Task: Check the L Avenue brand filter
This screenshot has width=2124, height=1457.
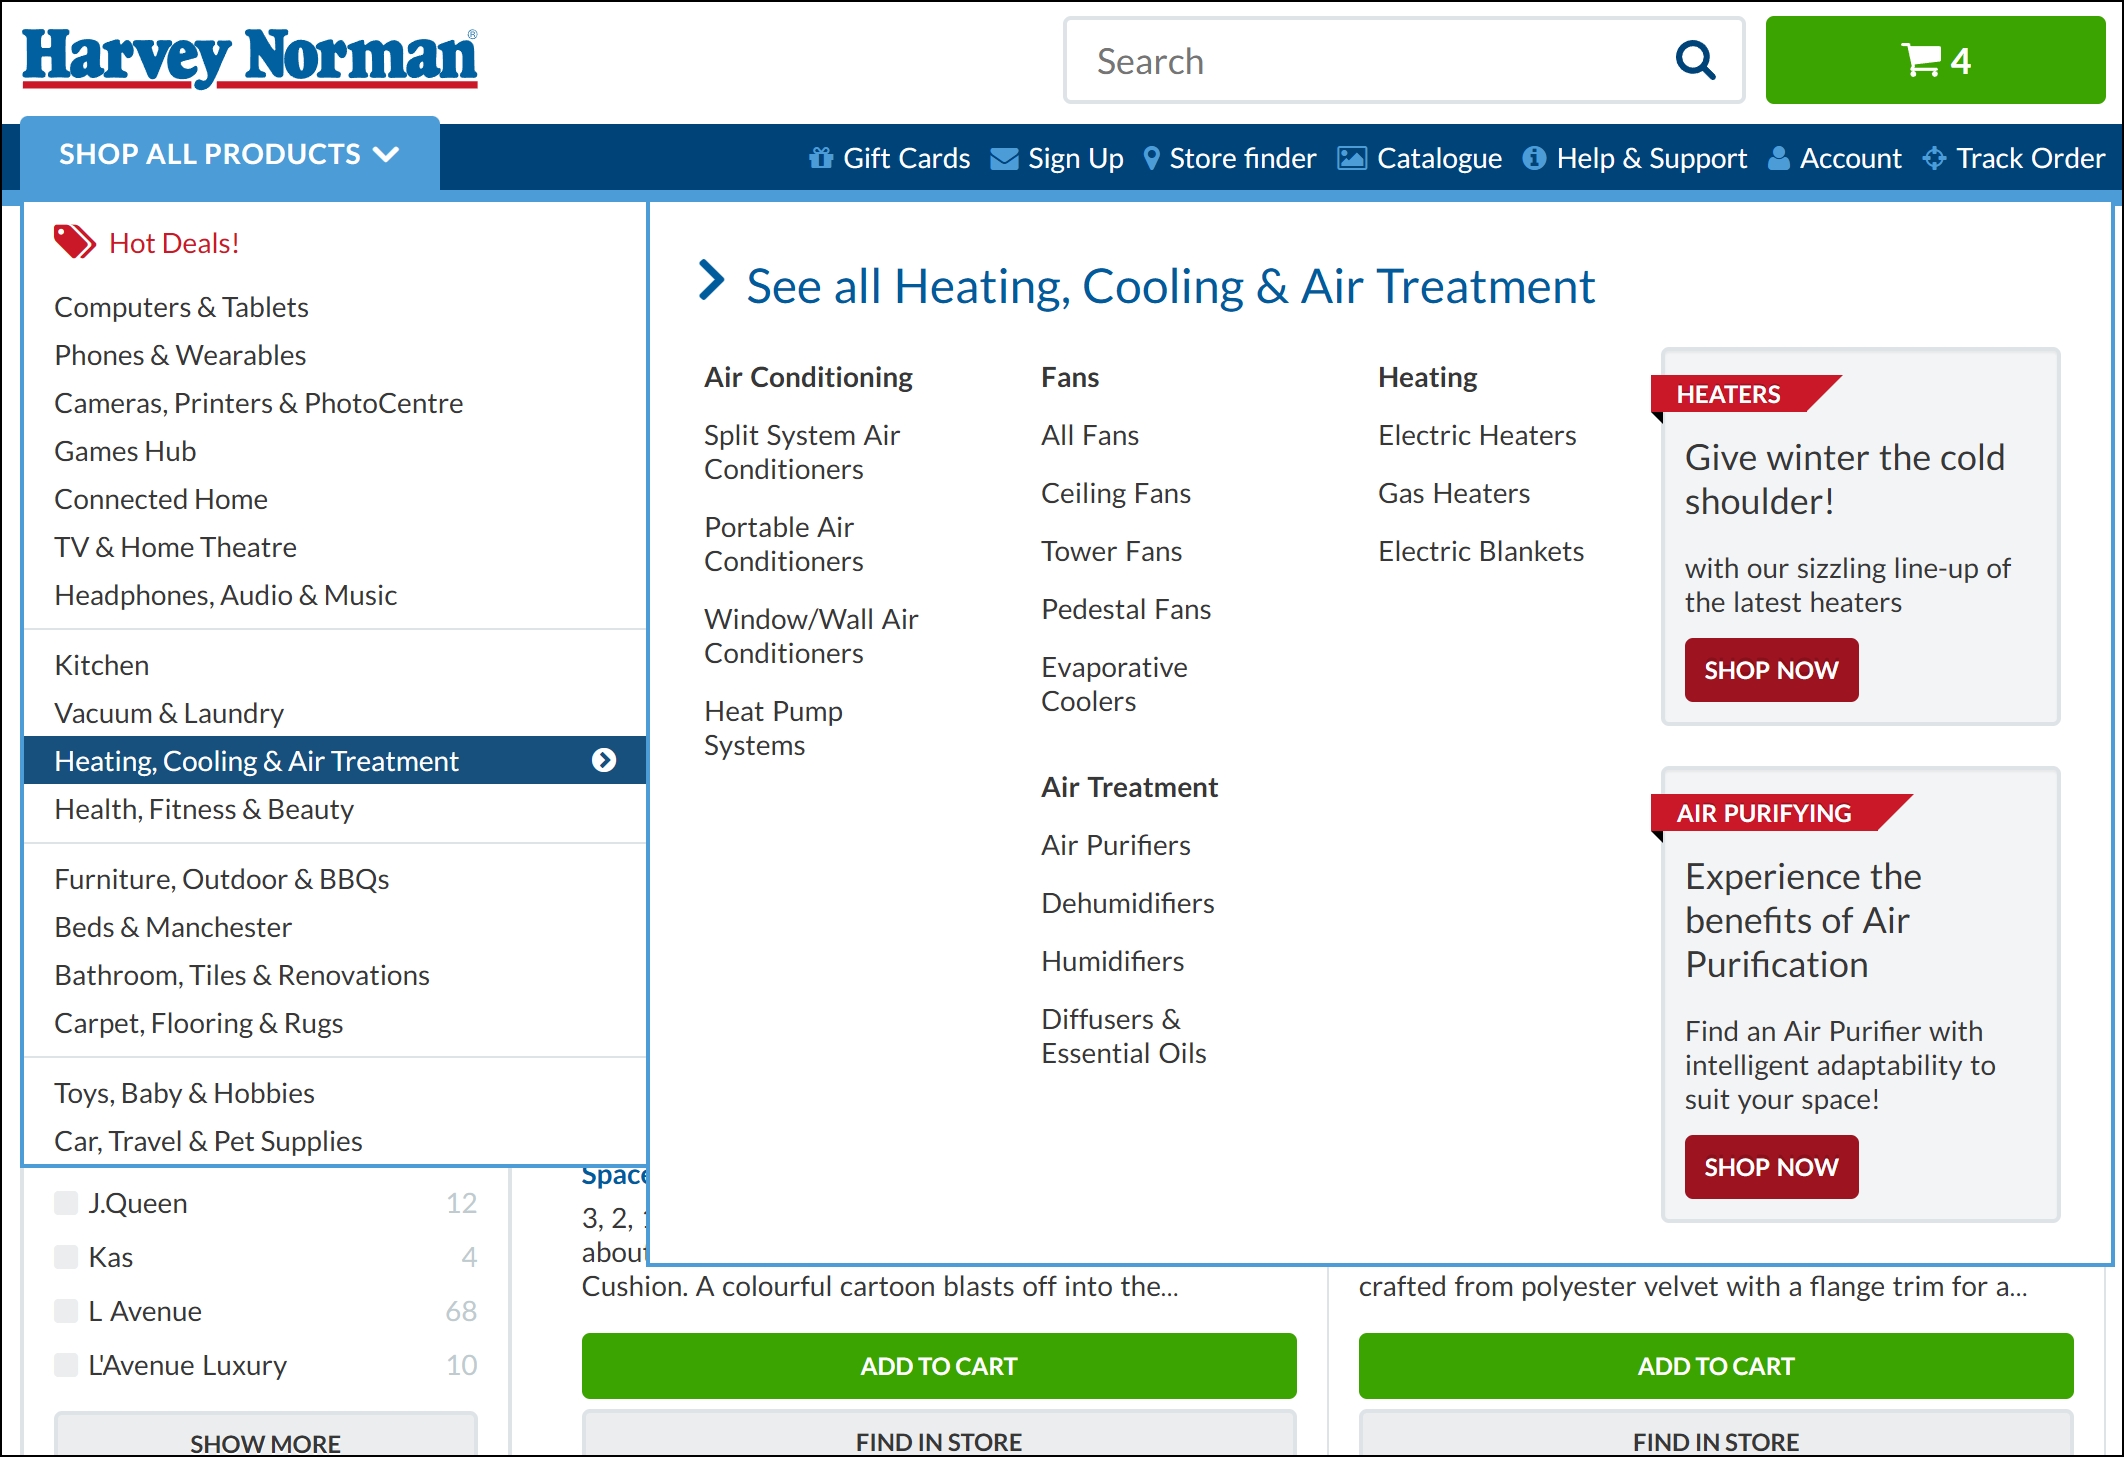Action: 67,1311
